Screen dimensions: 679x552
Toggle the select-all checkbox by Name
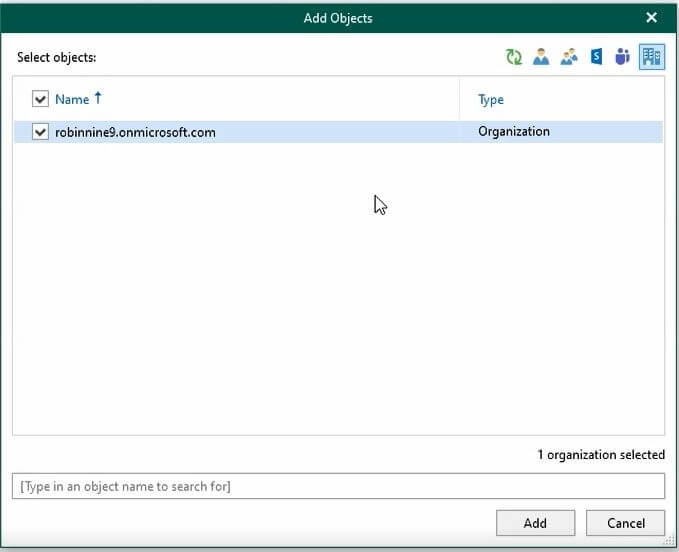pos(40,99)
